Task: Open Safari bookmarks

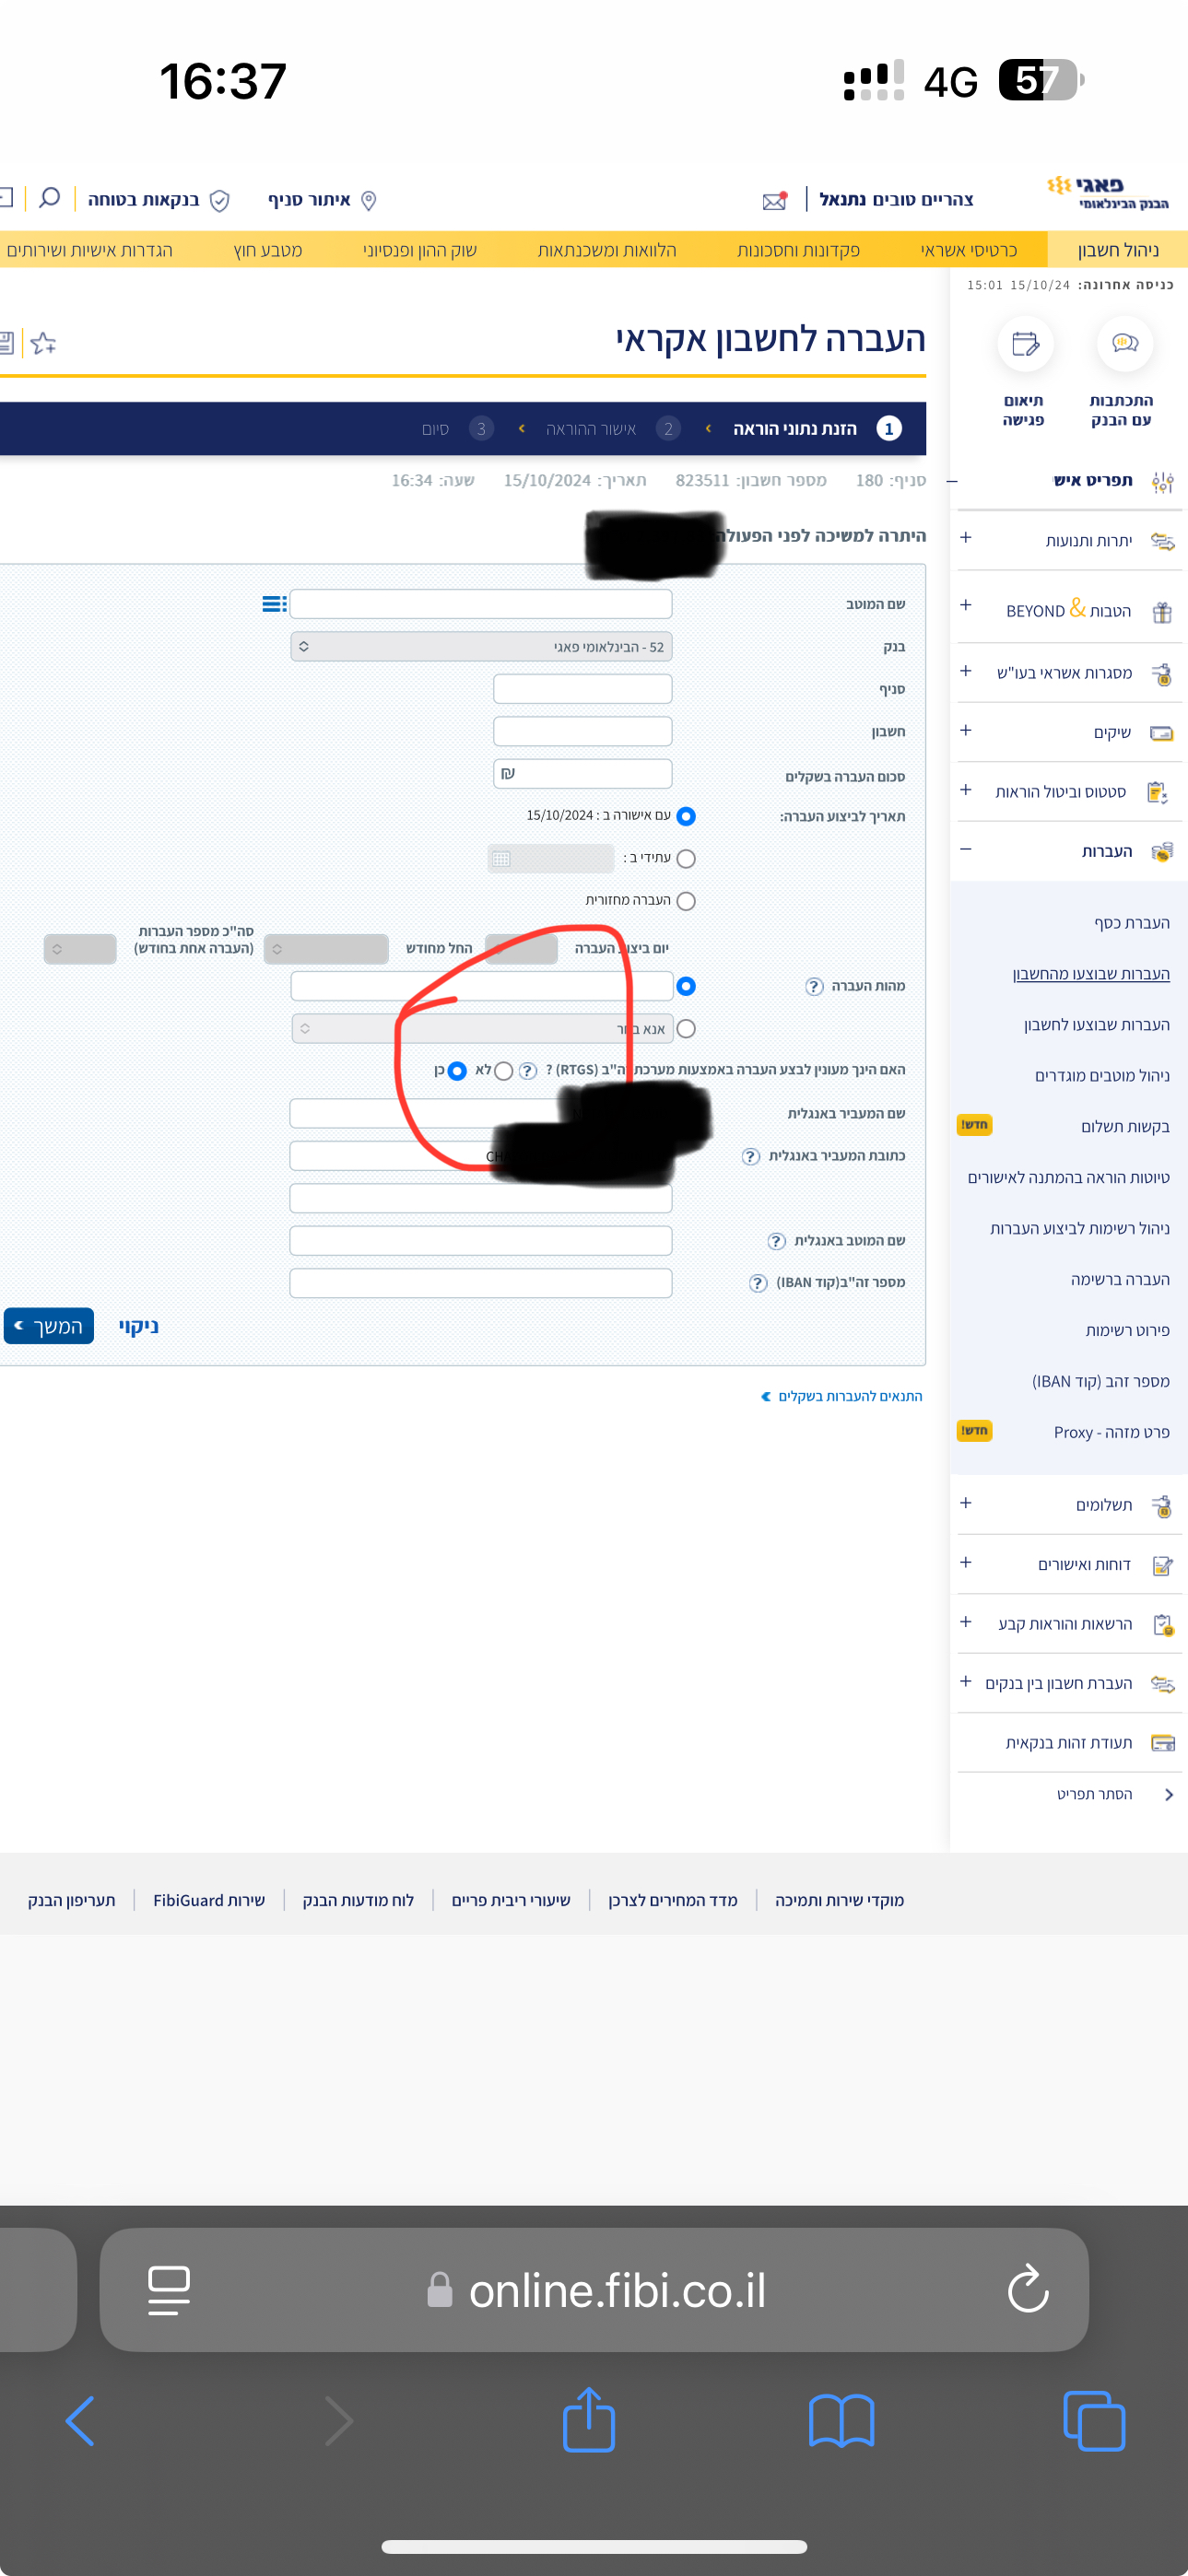Action: (x=842, y=2420)
